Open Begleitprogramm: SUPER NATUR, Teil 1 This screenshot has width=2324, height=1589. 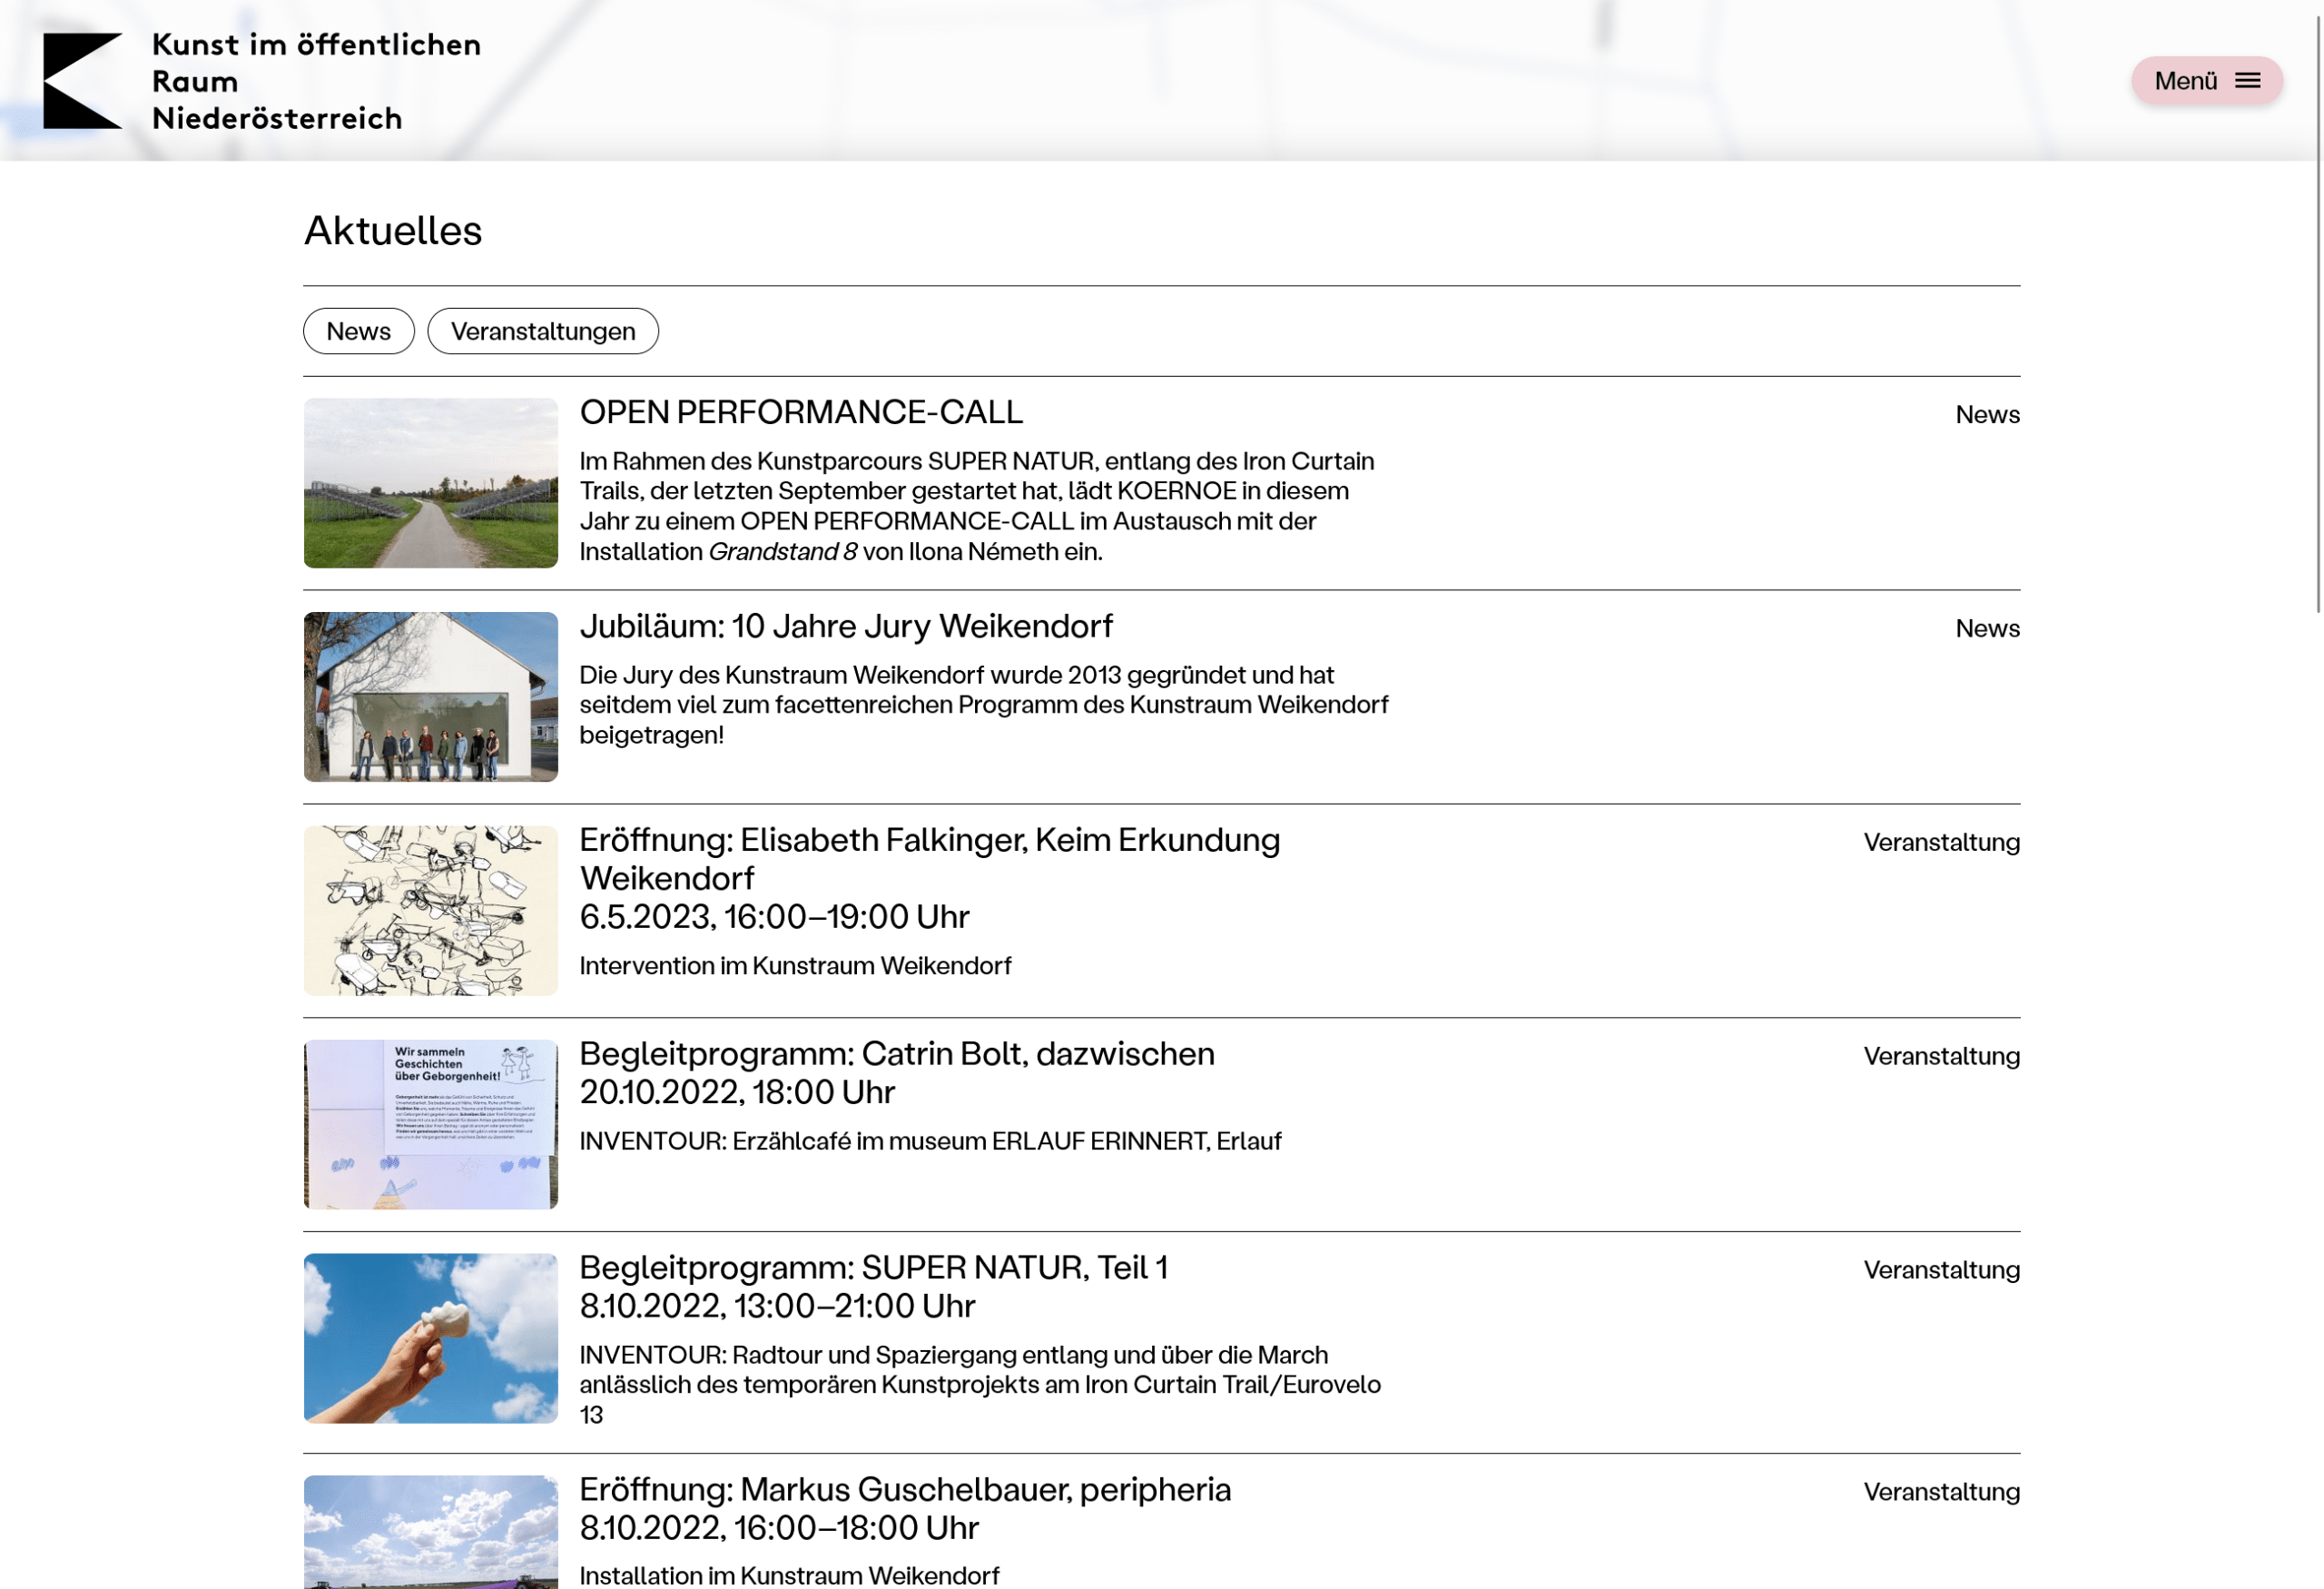pyautogui.click(x=872, y=1268)
